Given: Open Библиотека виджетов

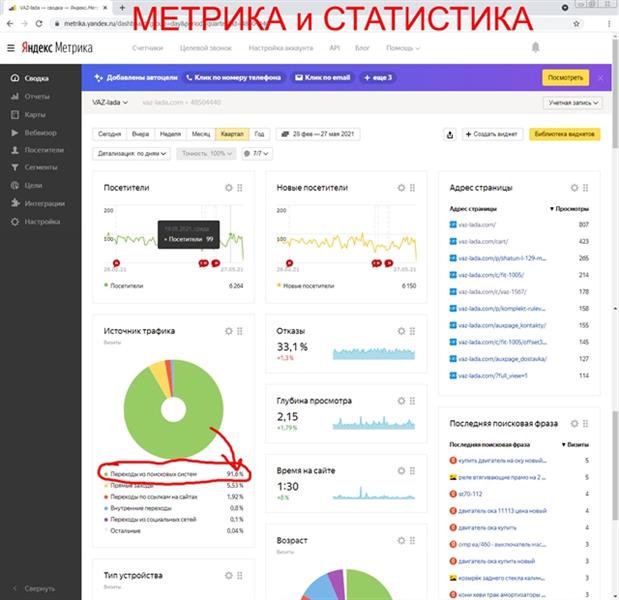Looking at the screenshot, I should [x=565, y=134].
